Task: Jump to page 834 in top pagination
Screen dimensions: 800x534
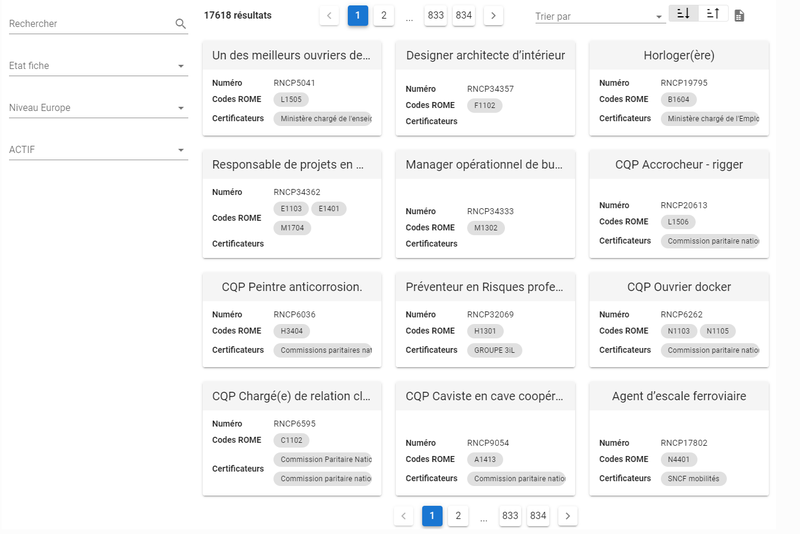Action: (x=464, y=15)
